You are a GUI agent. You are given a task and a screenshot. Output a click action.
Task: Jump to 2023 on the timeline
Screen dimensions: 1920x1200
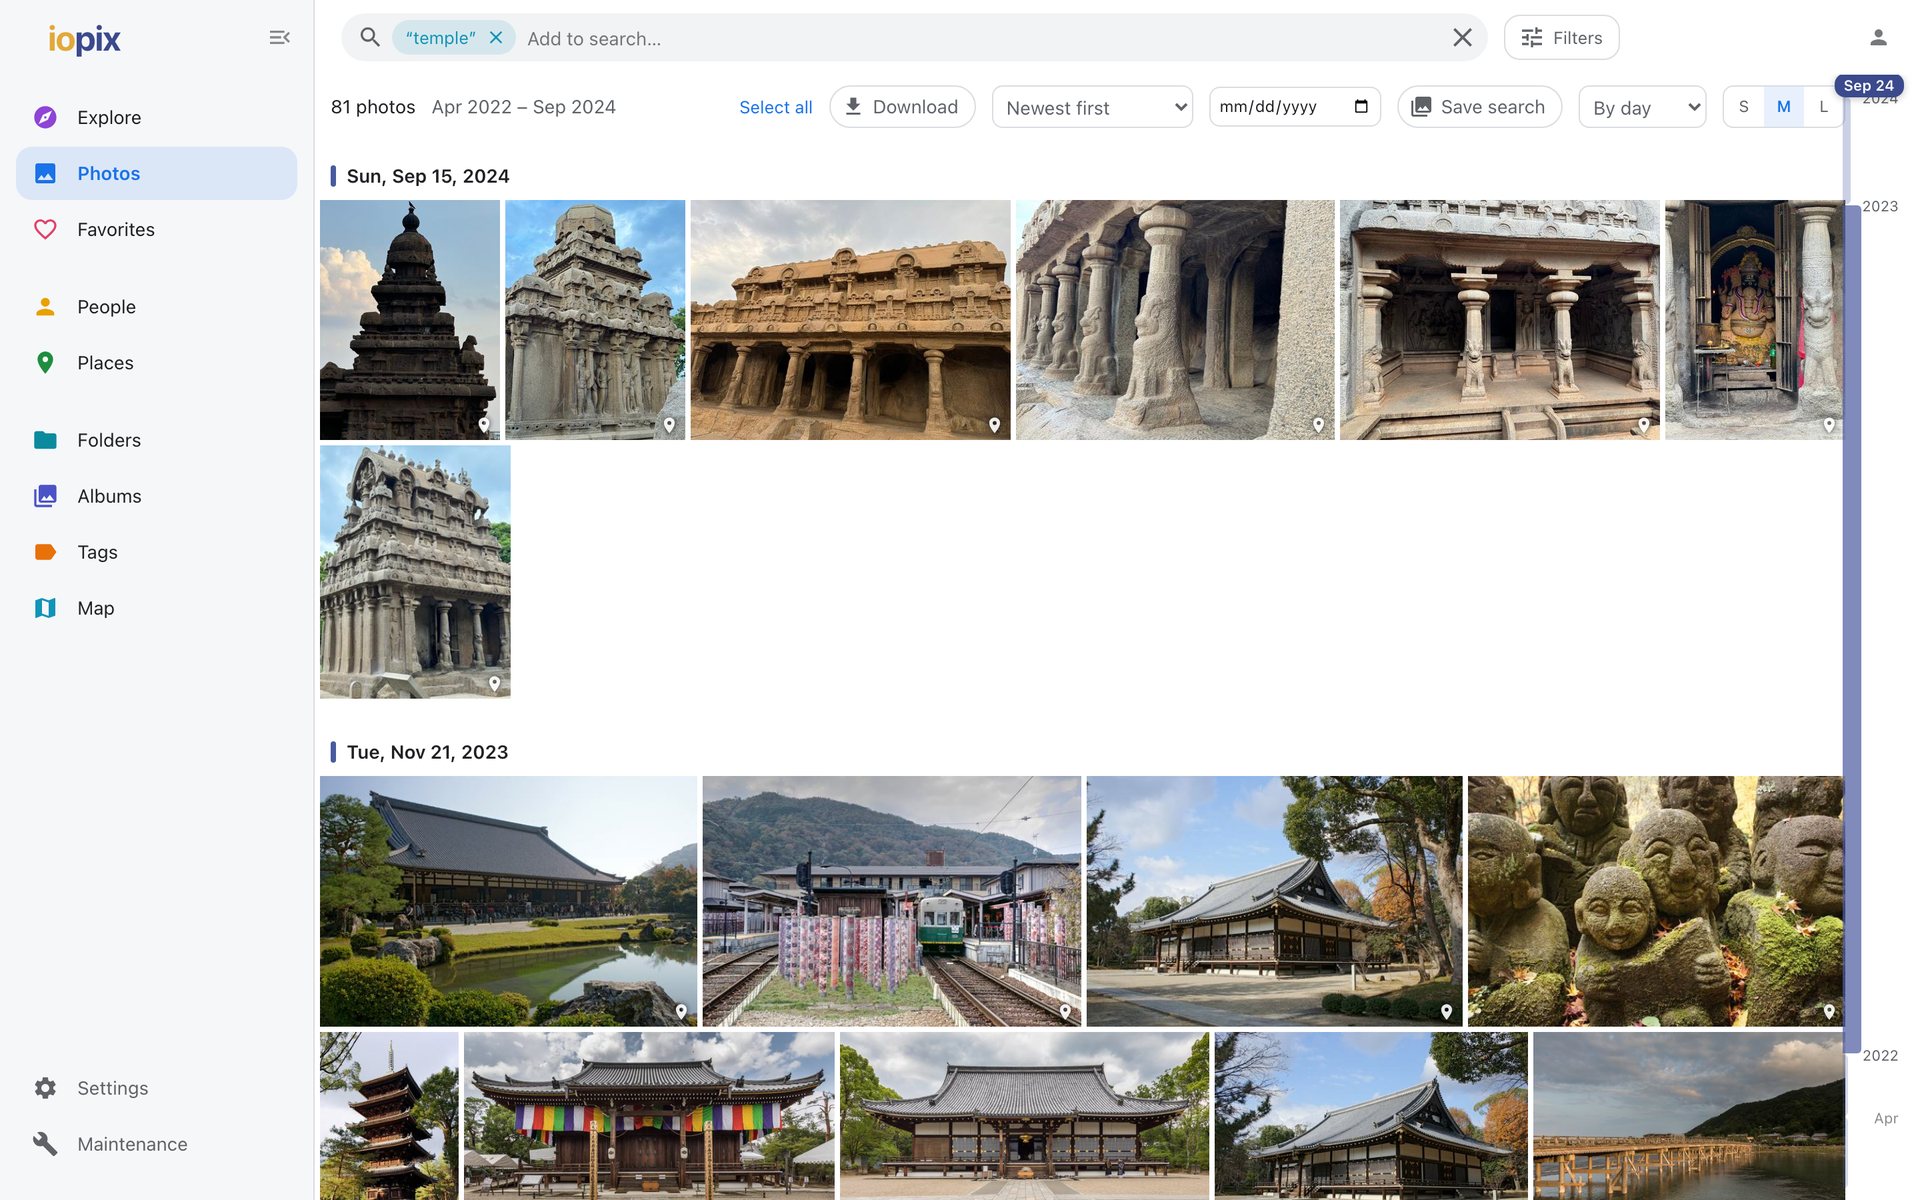point(1880,206)
